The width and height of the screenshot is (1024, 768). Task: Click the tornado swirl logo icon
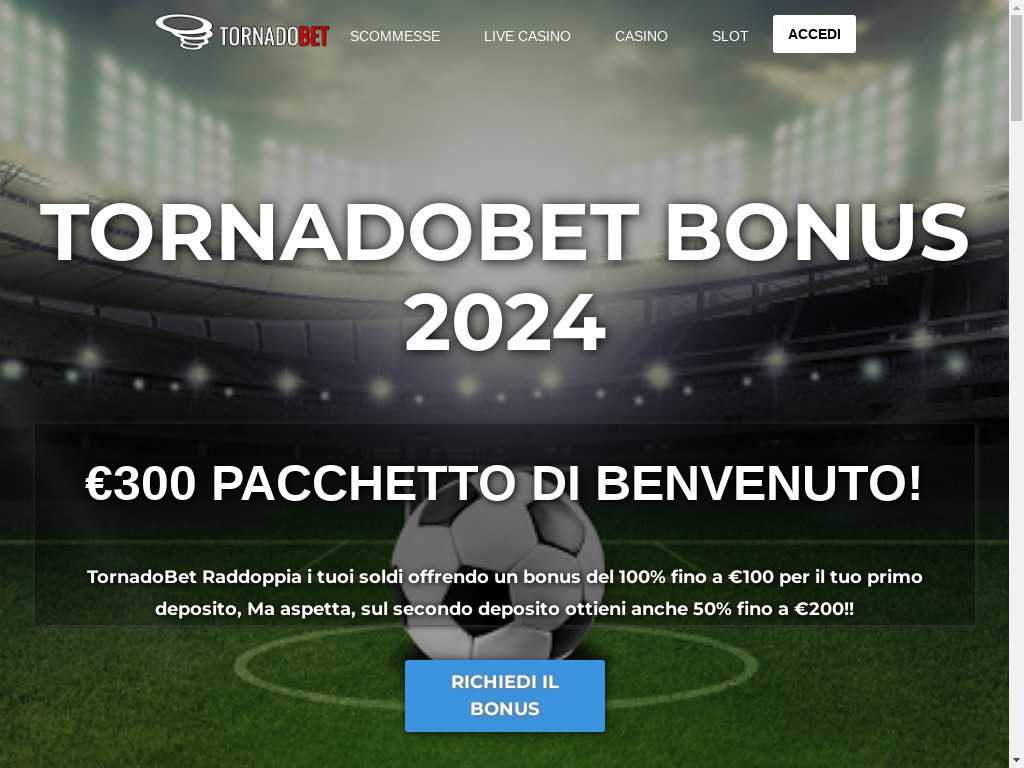click(x=184, y=32)
